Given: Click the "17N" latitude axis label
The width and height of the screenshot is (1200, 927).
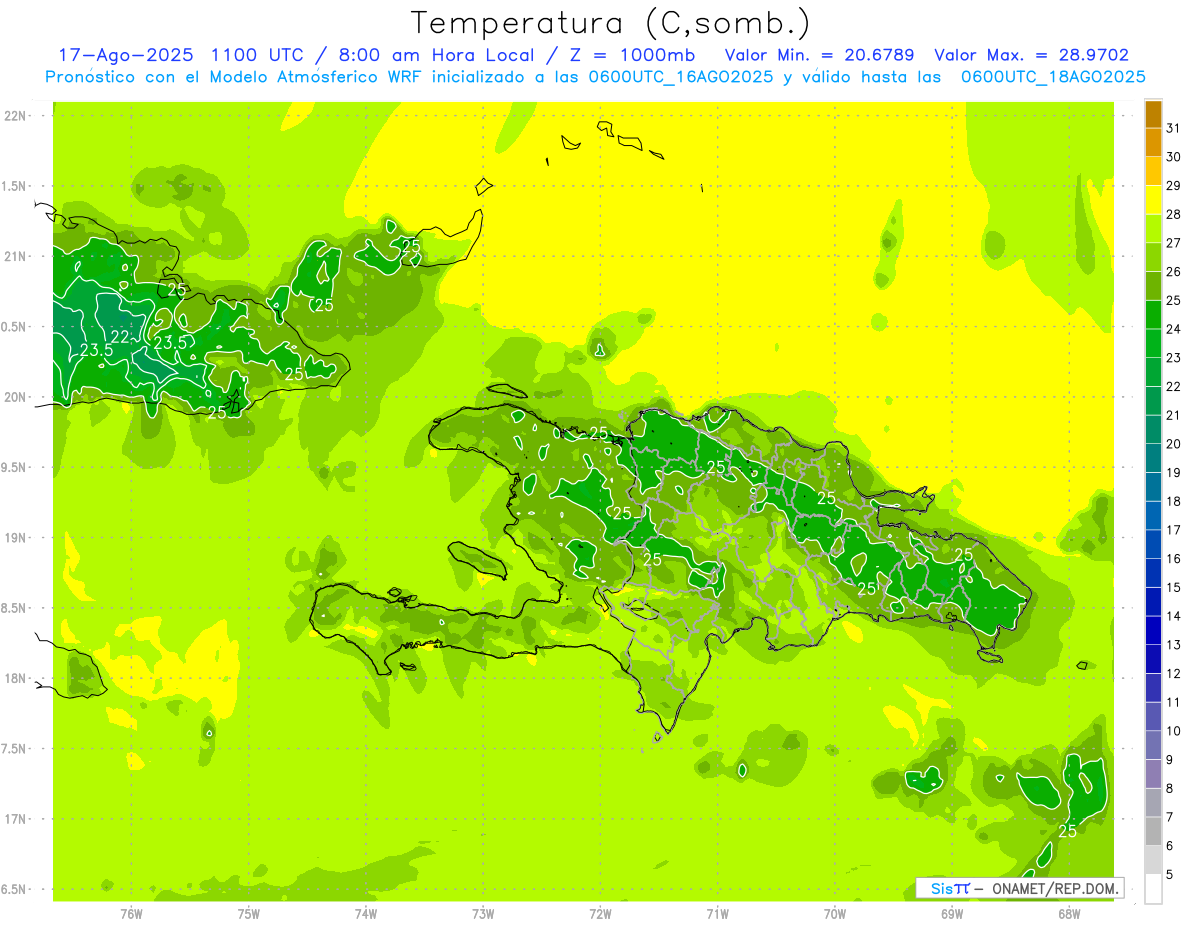Looking at the screenshot, I should pyautogui.click(x=16, y=819).
